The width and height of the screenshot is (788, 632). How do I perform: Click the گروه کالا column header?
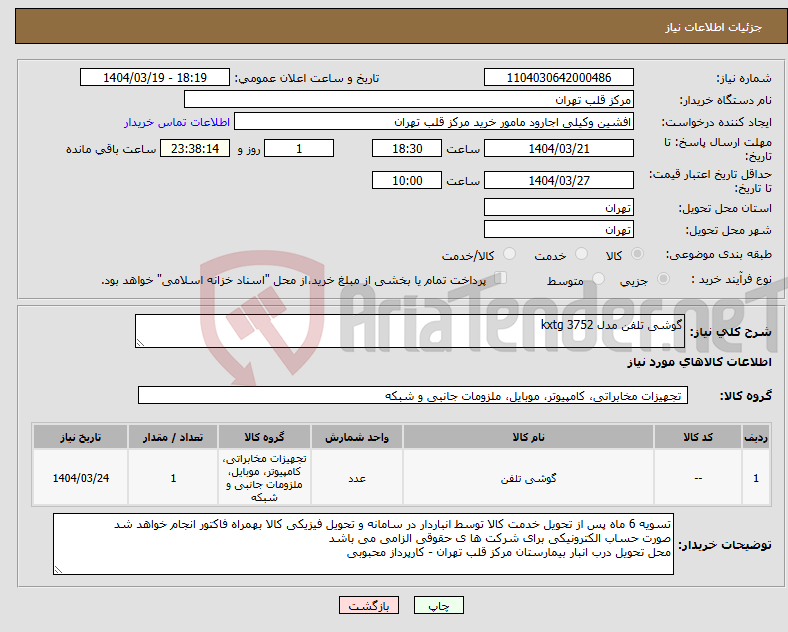[x=264, y=437]
